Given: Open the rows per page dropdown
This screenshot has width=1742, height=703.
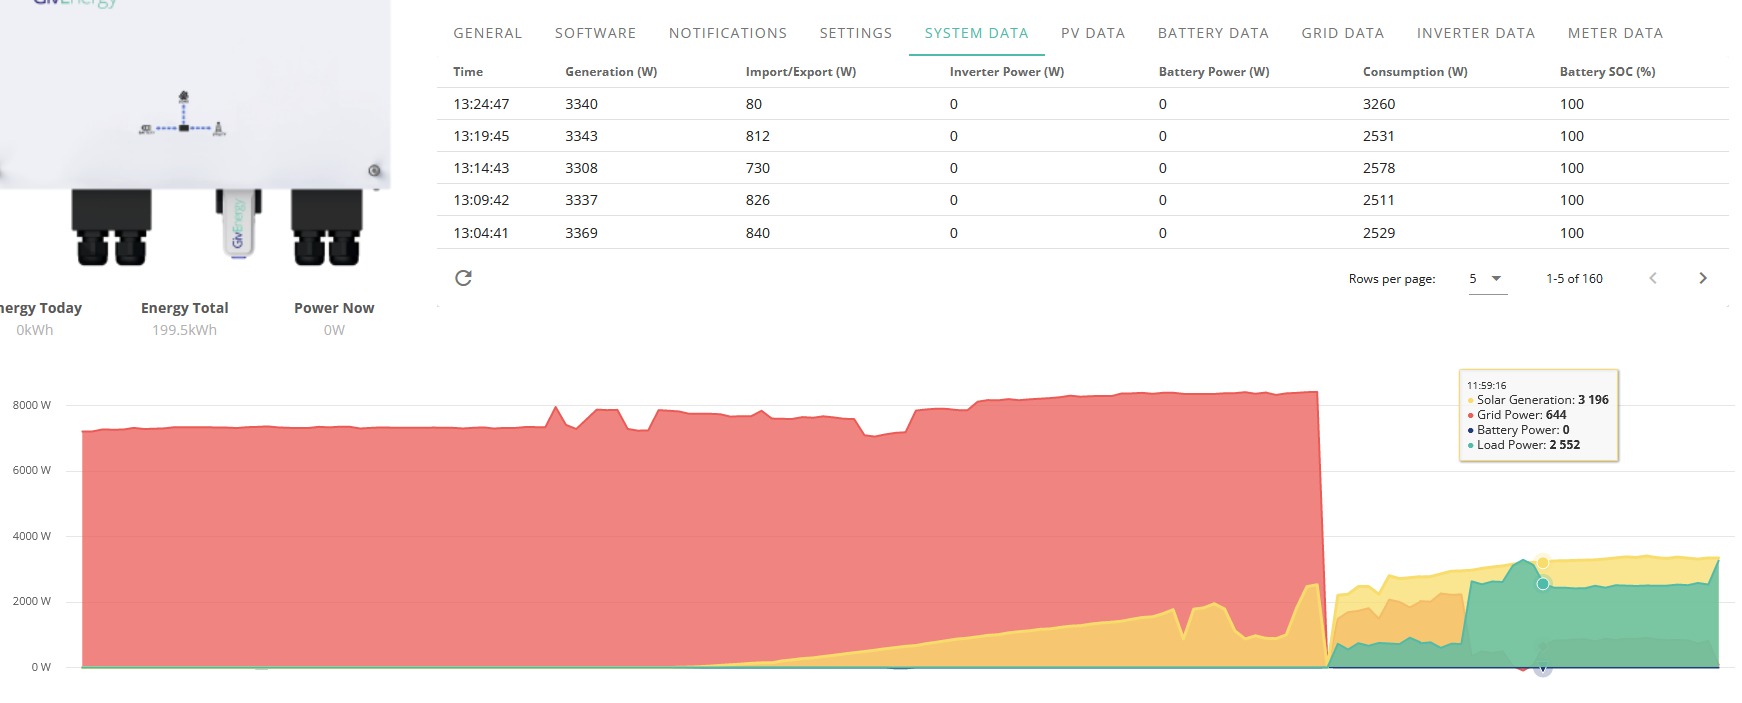Looking at the screenshot, I should tap(1487, 279).
